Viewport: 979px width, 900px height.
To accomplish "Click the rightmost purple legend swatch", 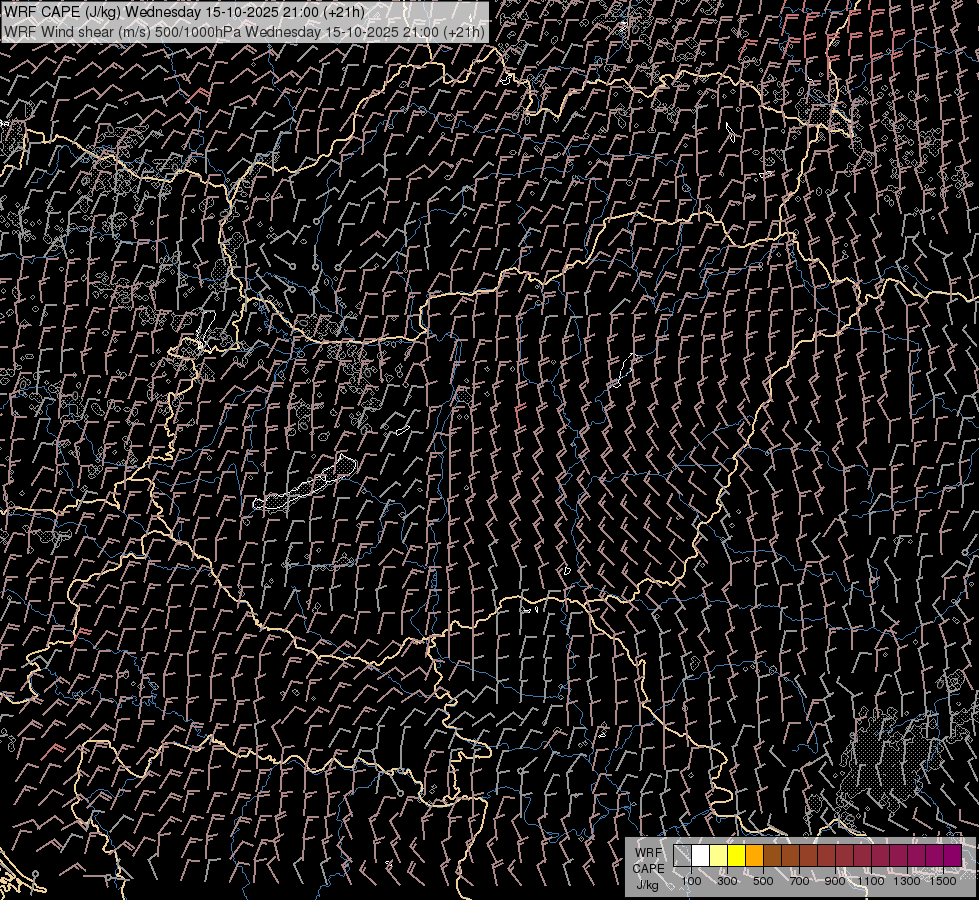I will [x=952, y=856].
